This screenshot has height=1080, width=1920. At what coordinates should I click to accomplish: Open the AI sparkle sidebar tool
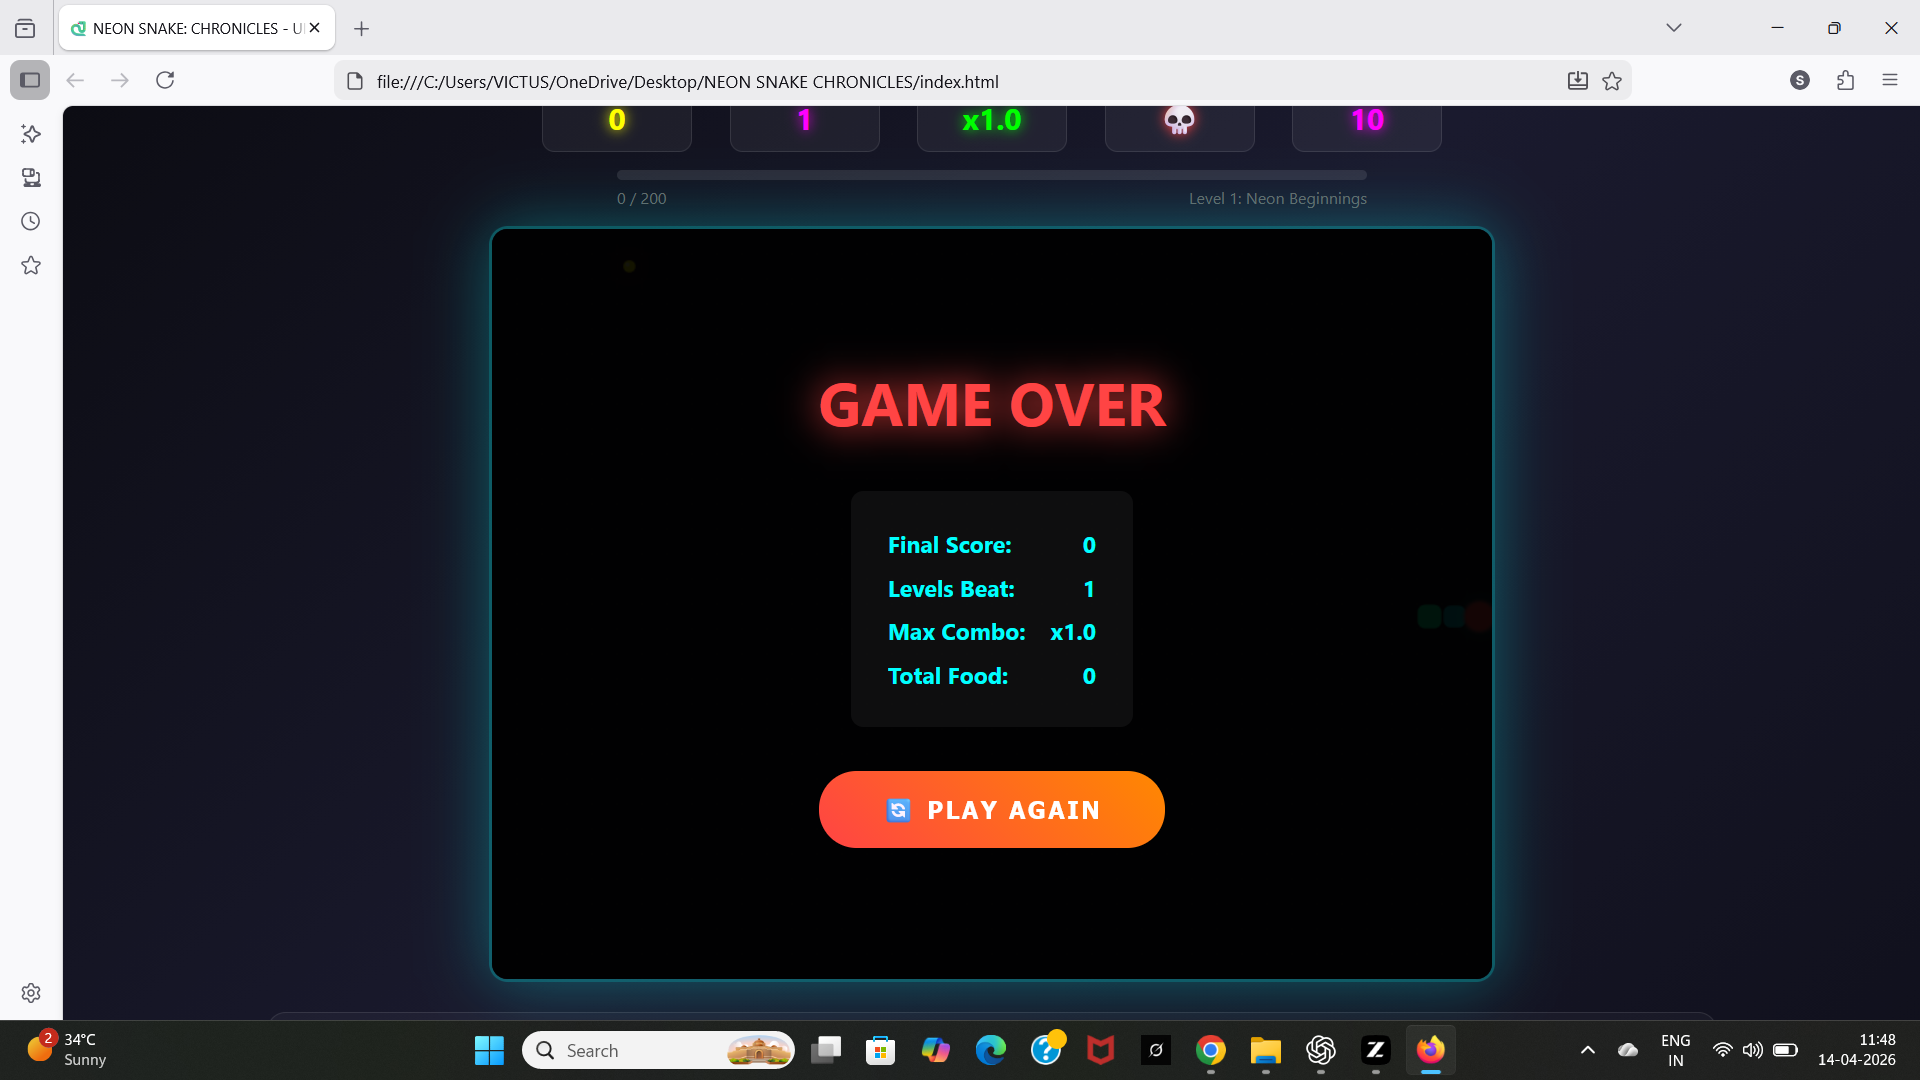click(x=31, y=133)
